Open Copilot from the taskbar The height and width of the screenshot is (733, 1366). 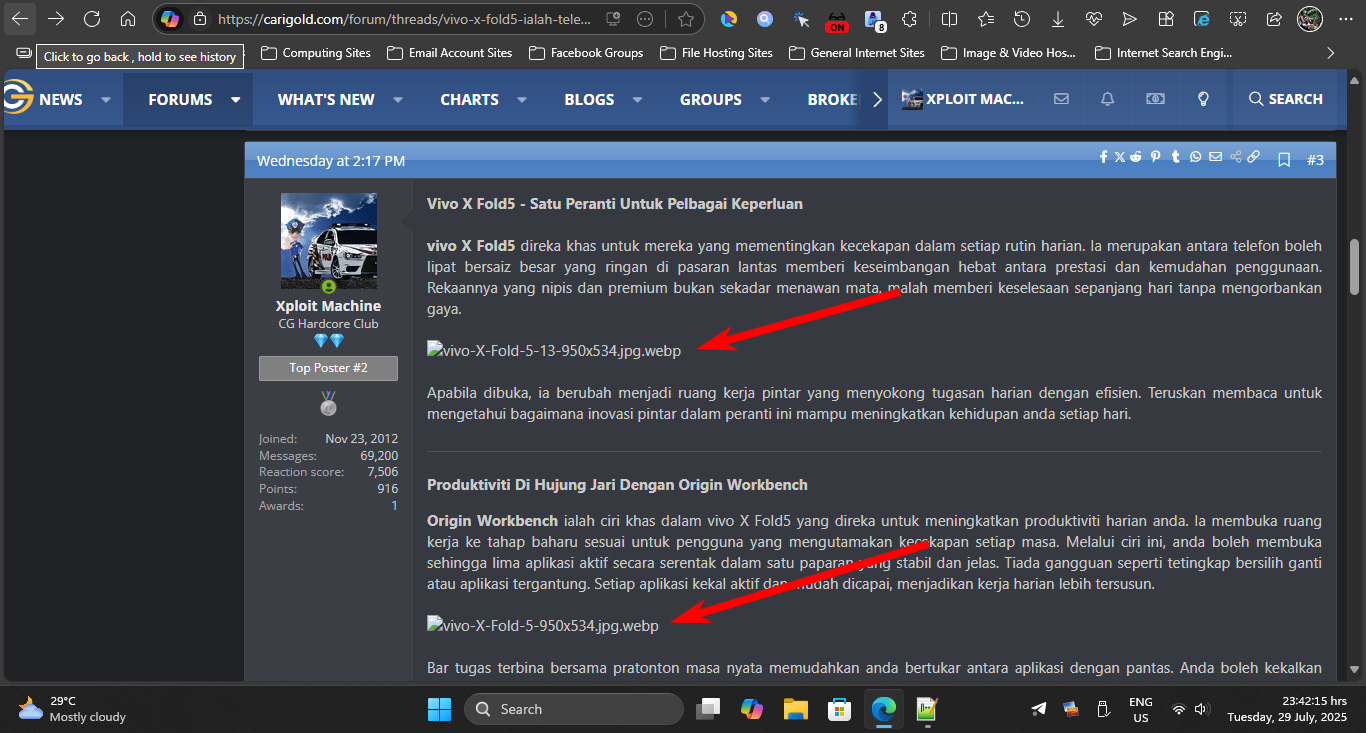coord(752,709)
